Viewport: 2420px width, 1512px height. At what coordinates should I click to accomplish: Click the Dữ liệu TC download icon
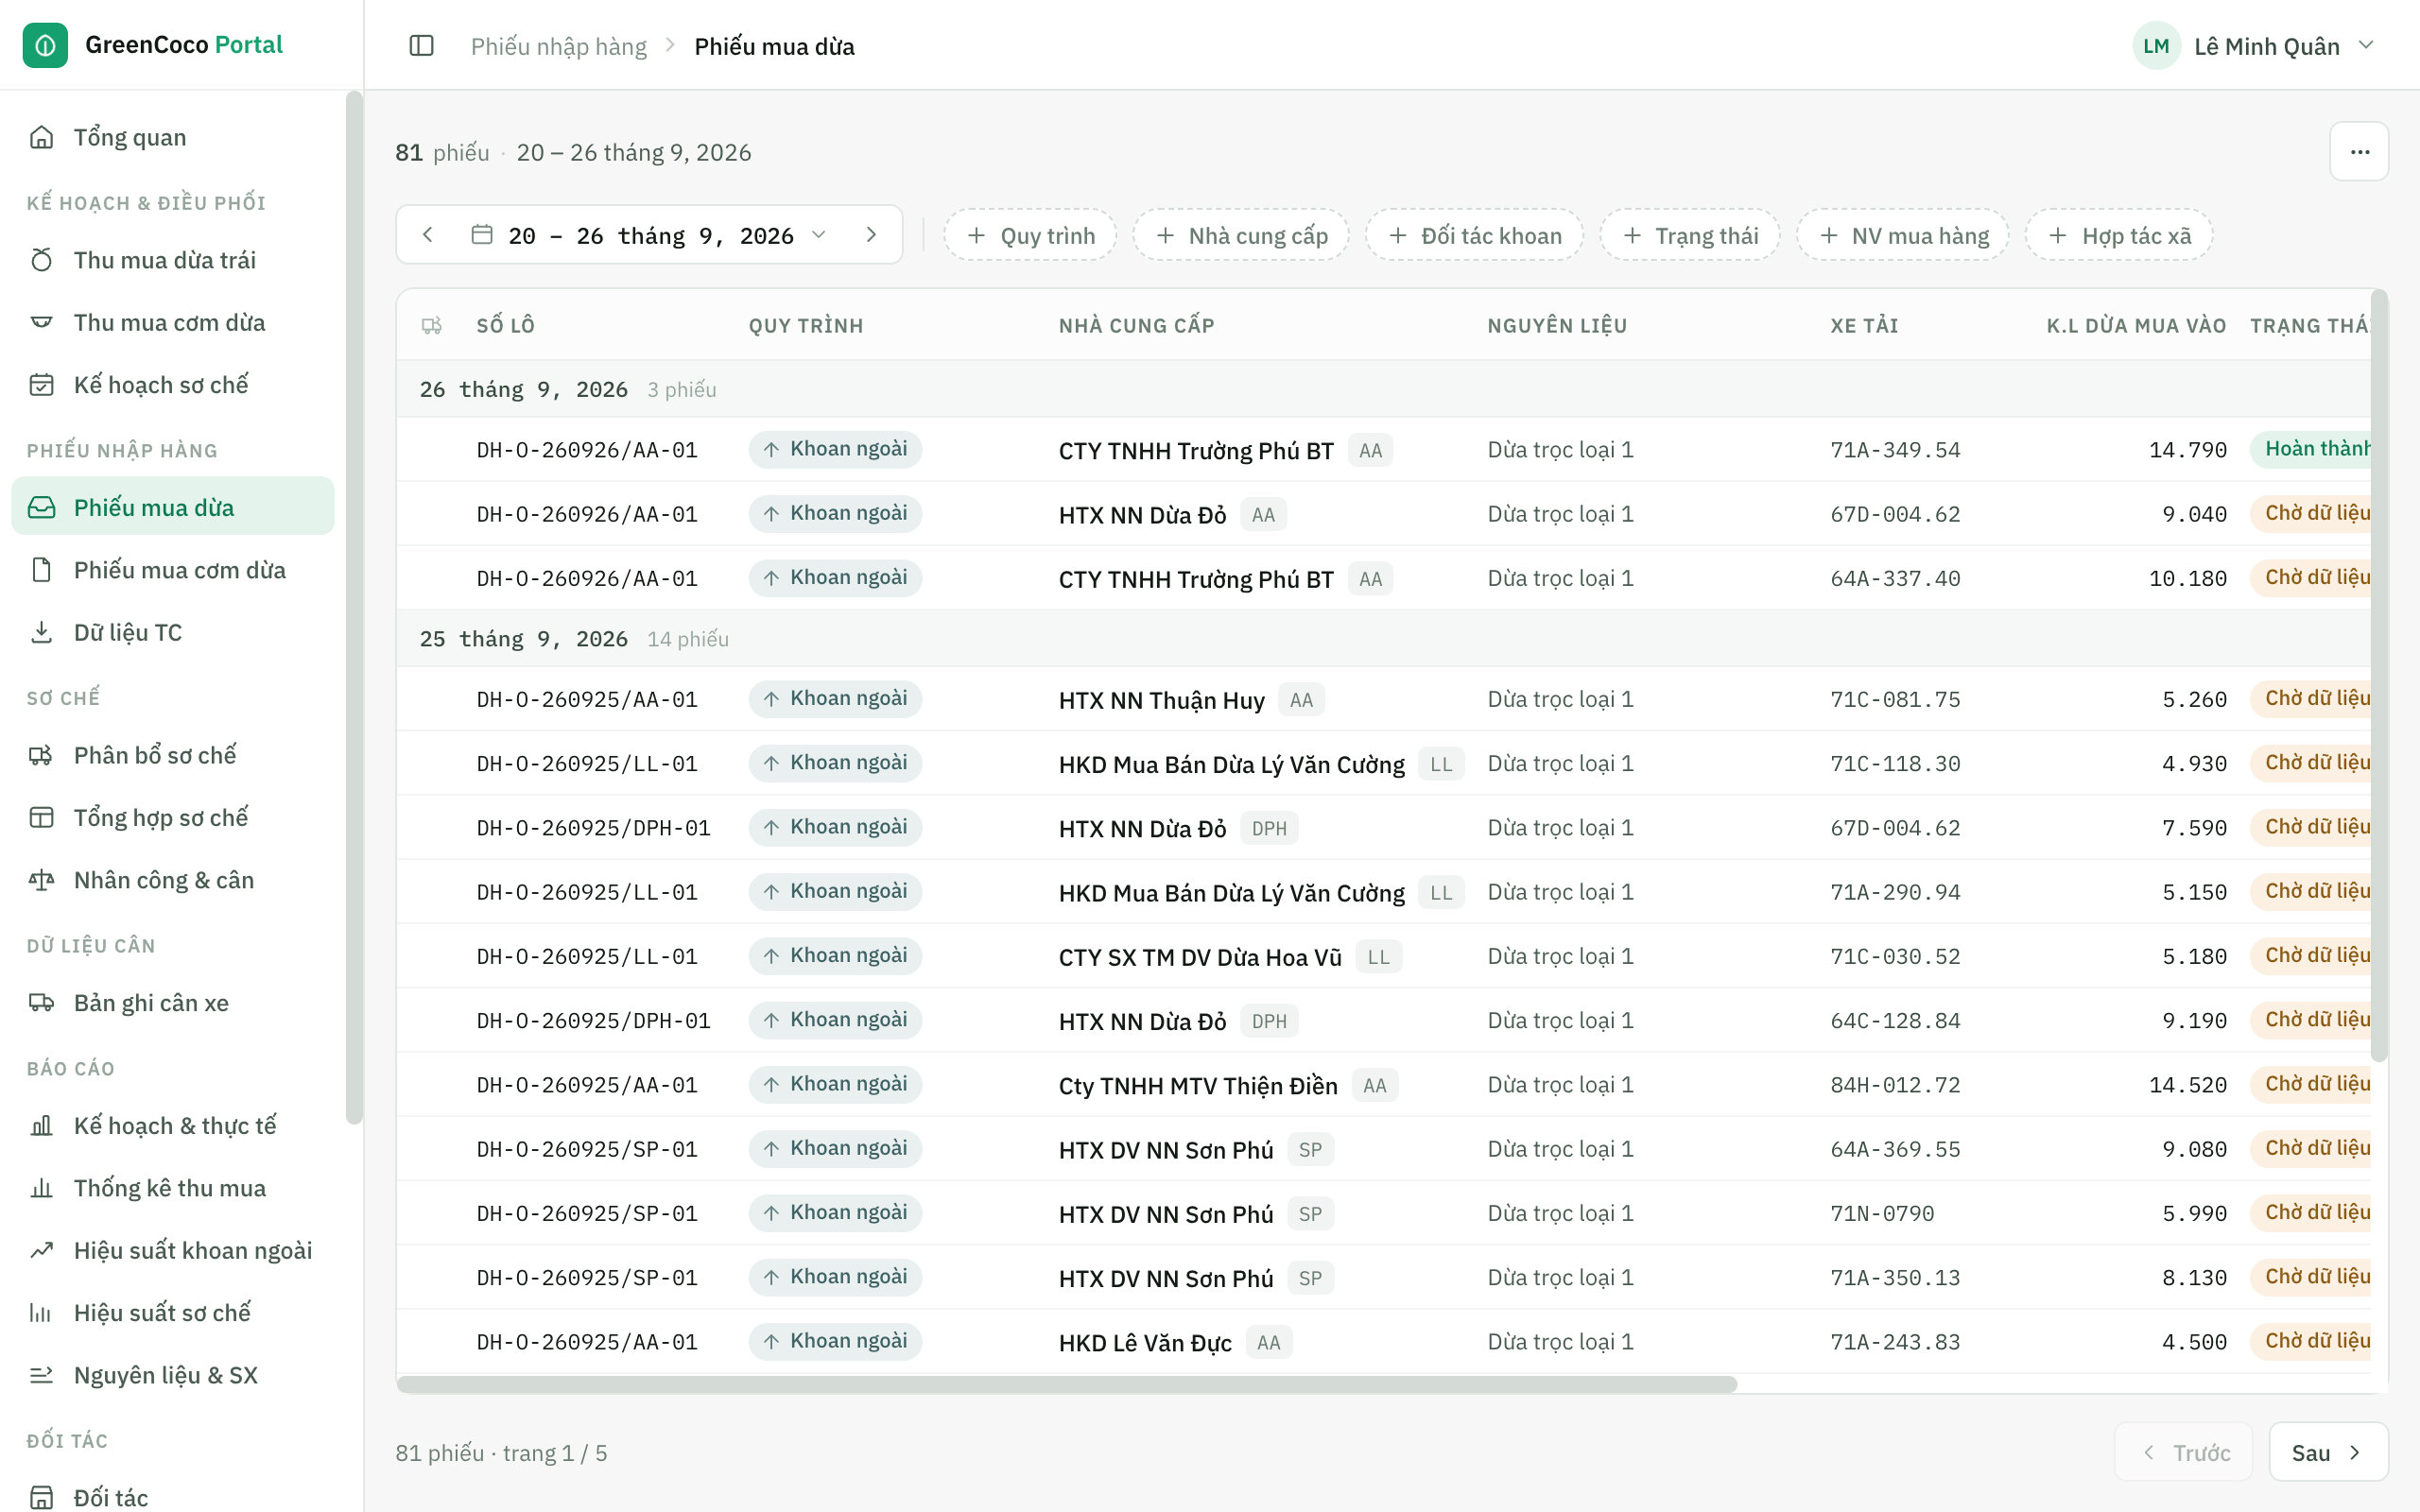(x=41, y=632)
